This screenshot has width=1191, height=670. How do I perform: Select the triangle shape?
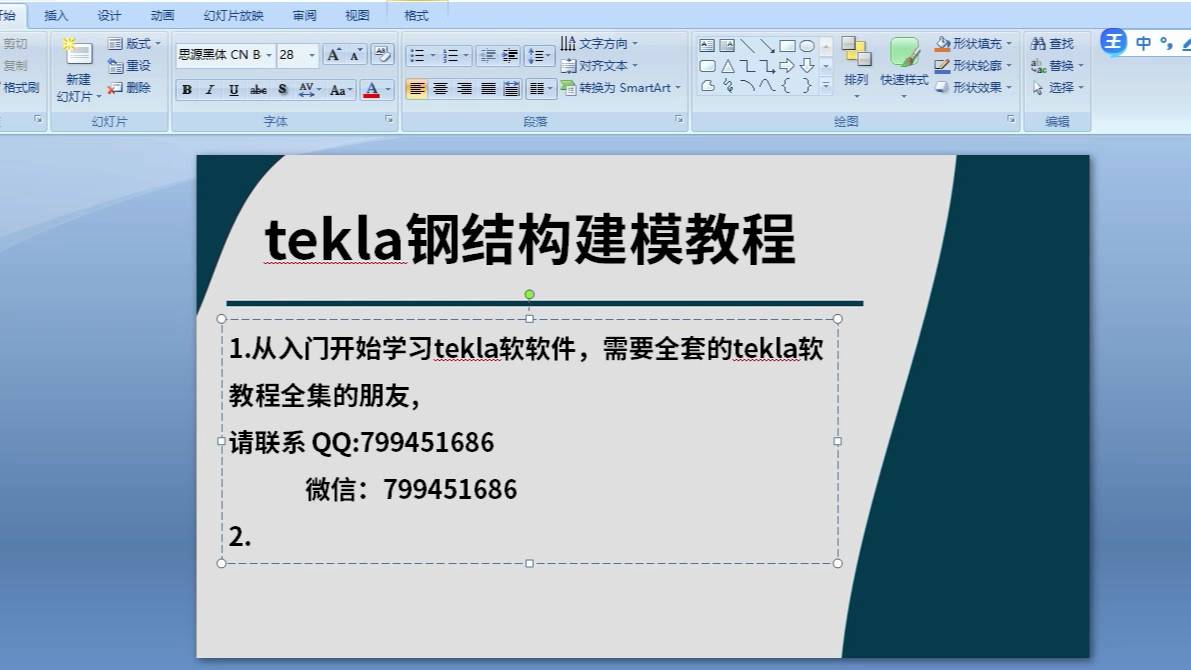(x=728, y=66)
